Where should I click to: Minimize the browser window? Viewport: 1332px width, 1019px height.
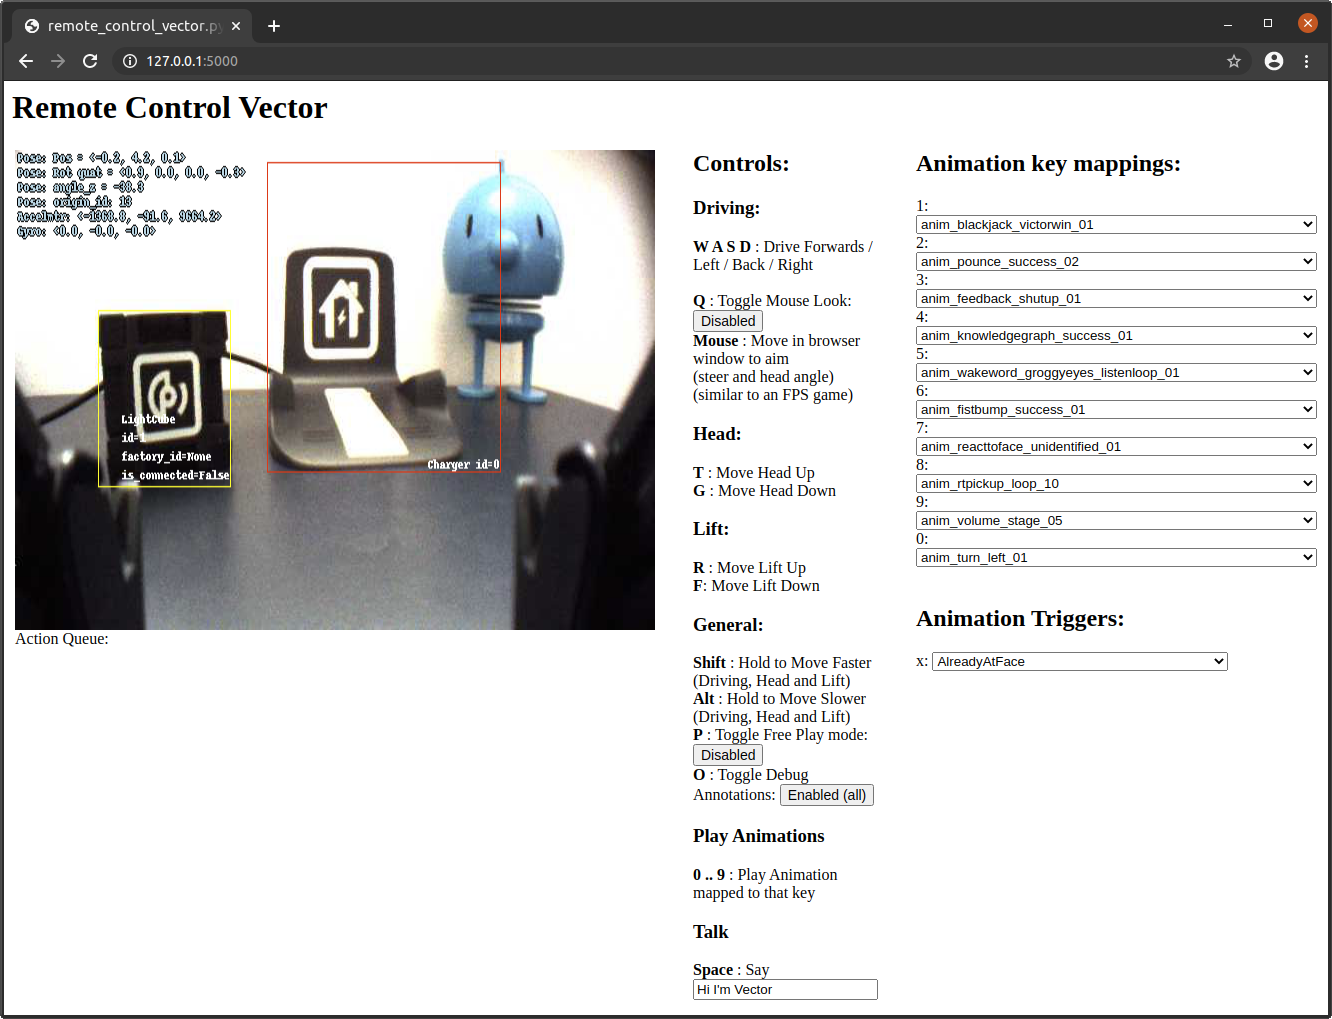coord(1228,23)
